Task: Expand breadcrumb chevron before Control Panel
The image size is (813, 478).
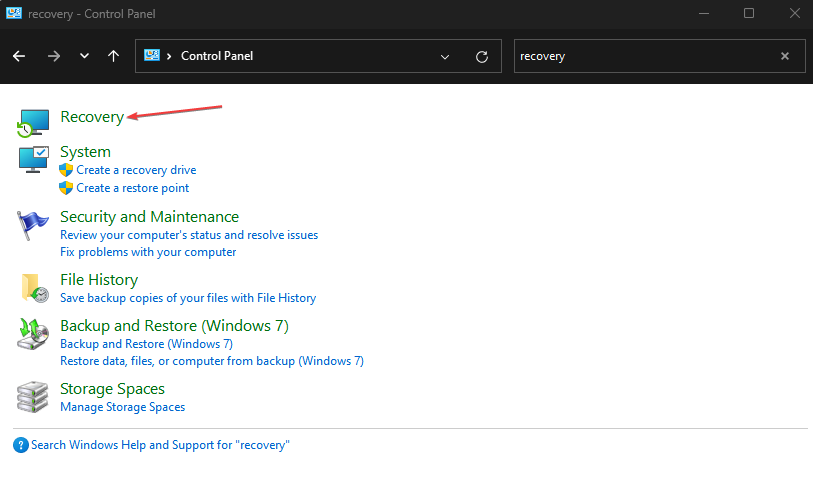Action: point(170,56)
